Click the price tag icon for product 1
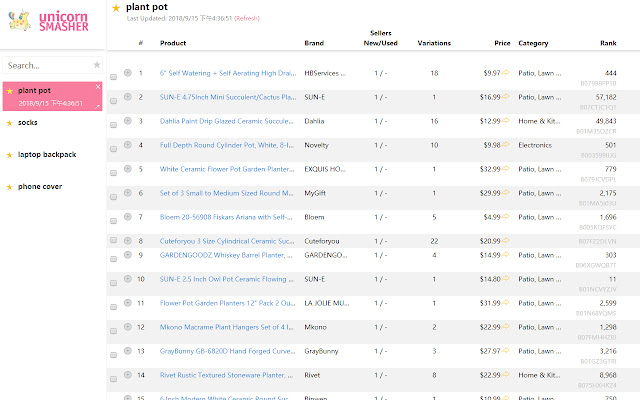This screenshot has height=400, width=640. [506, 72]
